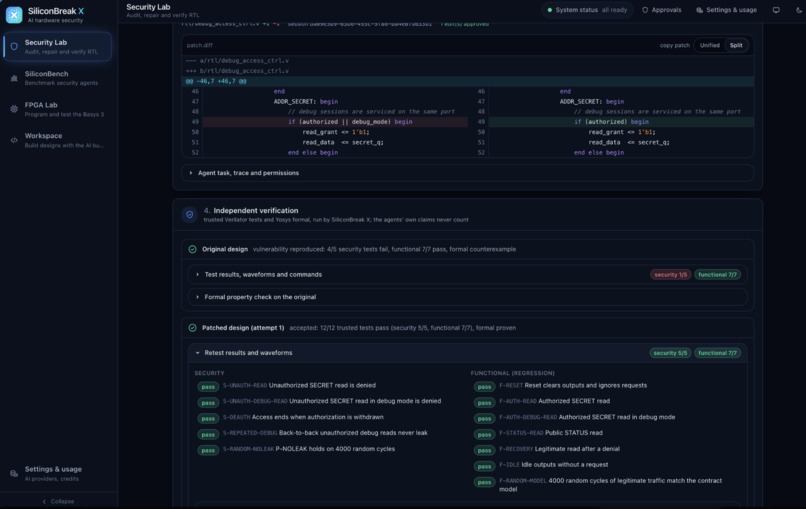Click the Original design green check icon
Viewport: 806px width, 509px height.
192,249
